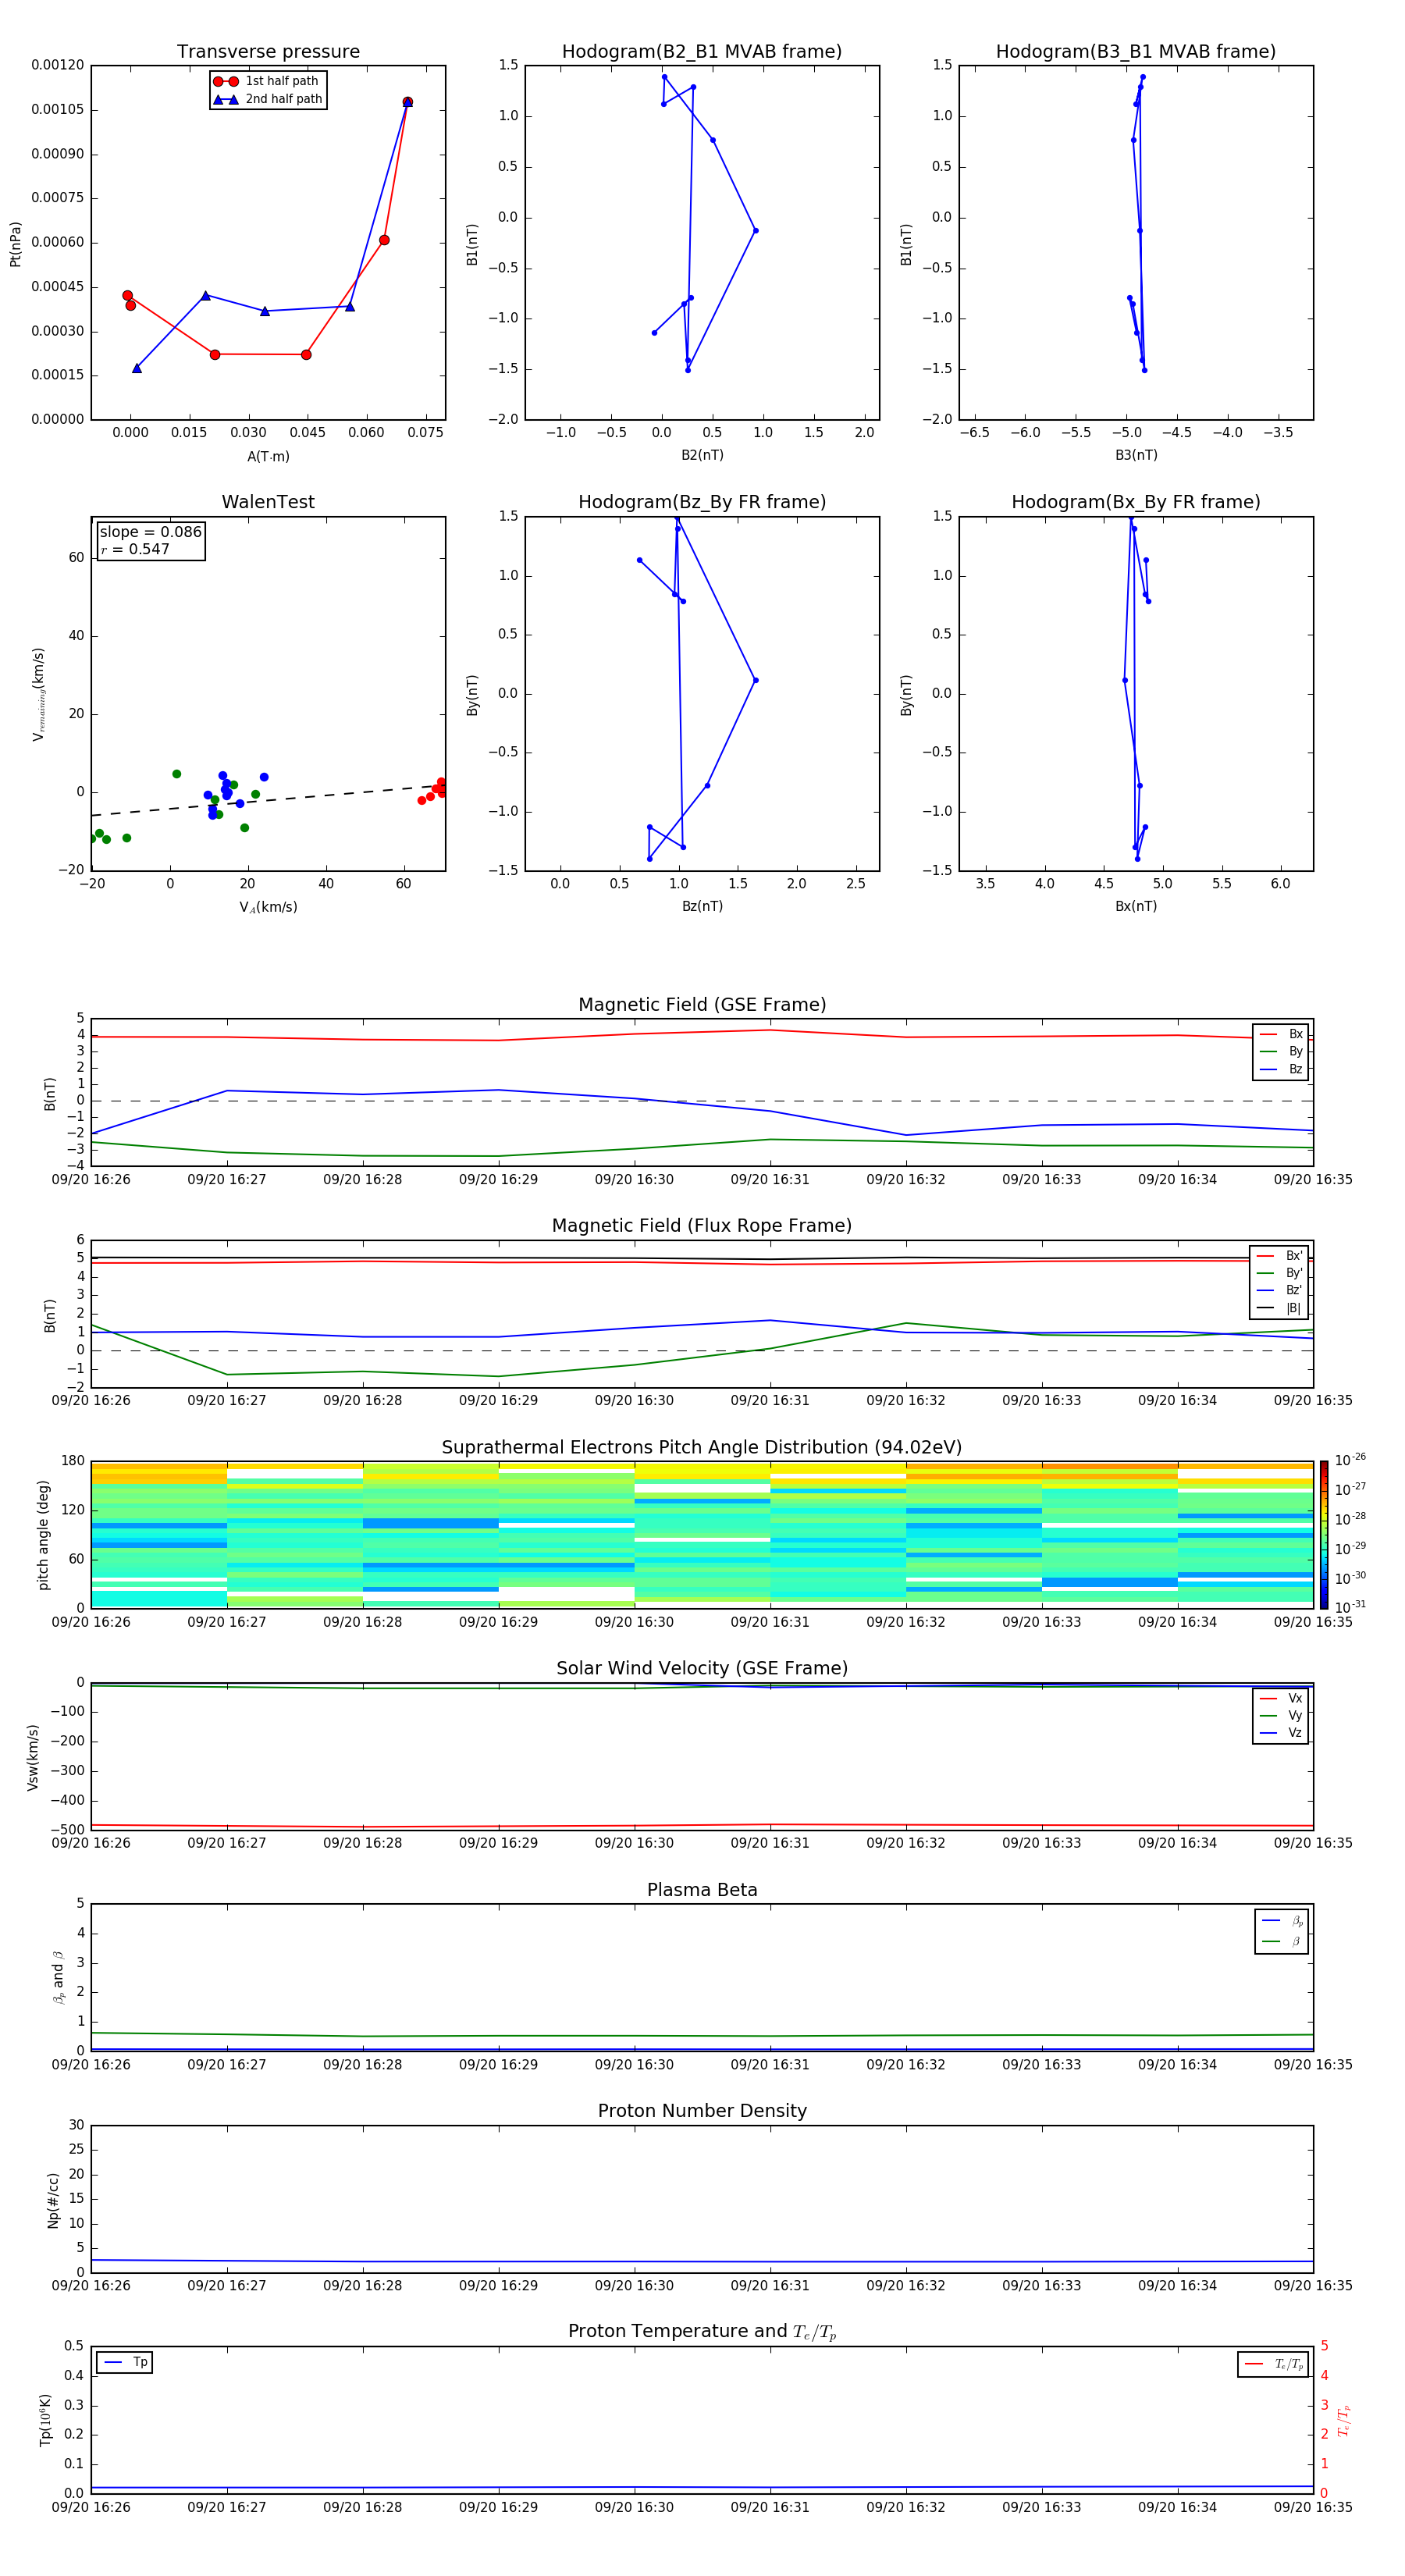Select the "Tp" legend entry
Screen dimensions: 1405x2576
124,2363
